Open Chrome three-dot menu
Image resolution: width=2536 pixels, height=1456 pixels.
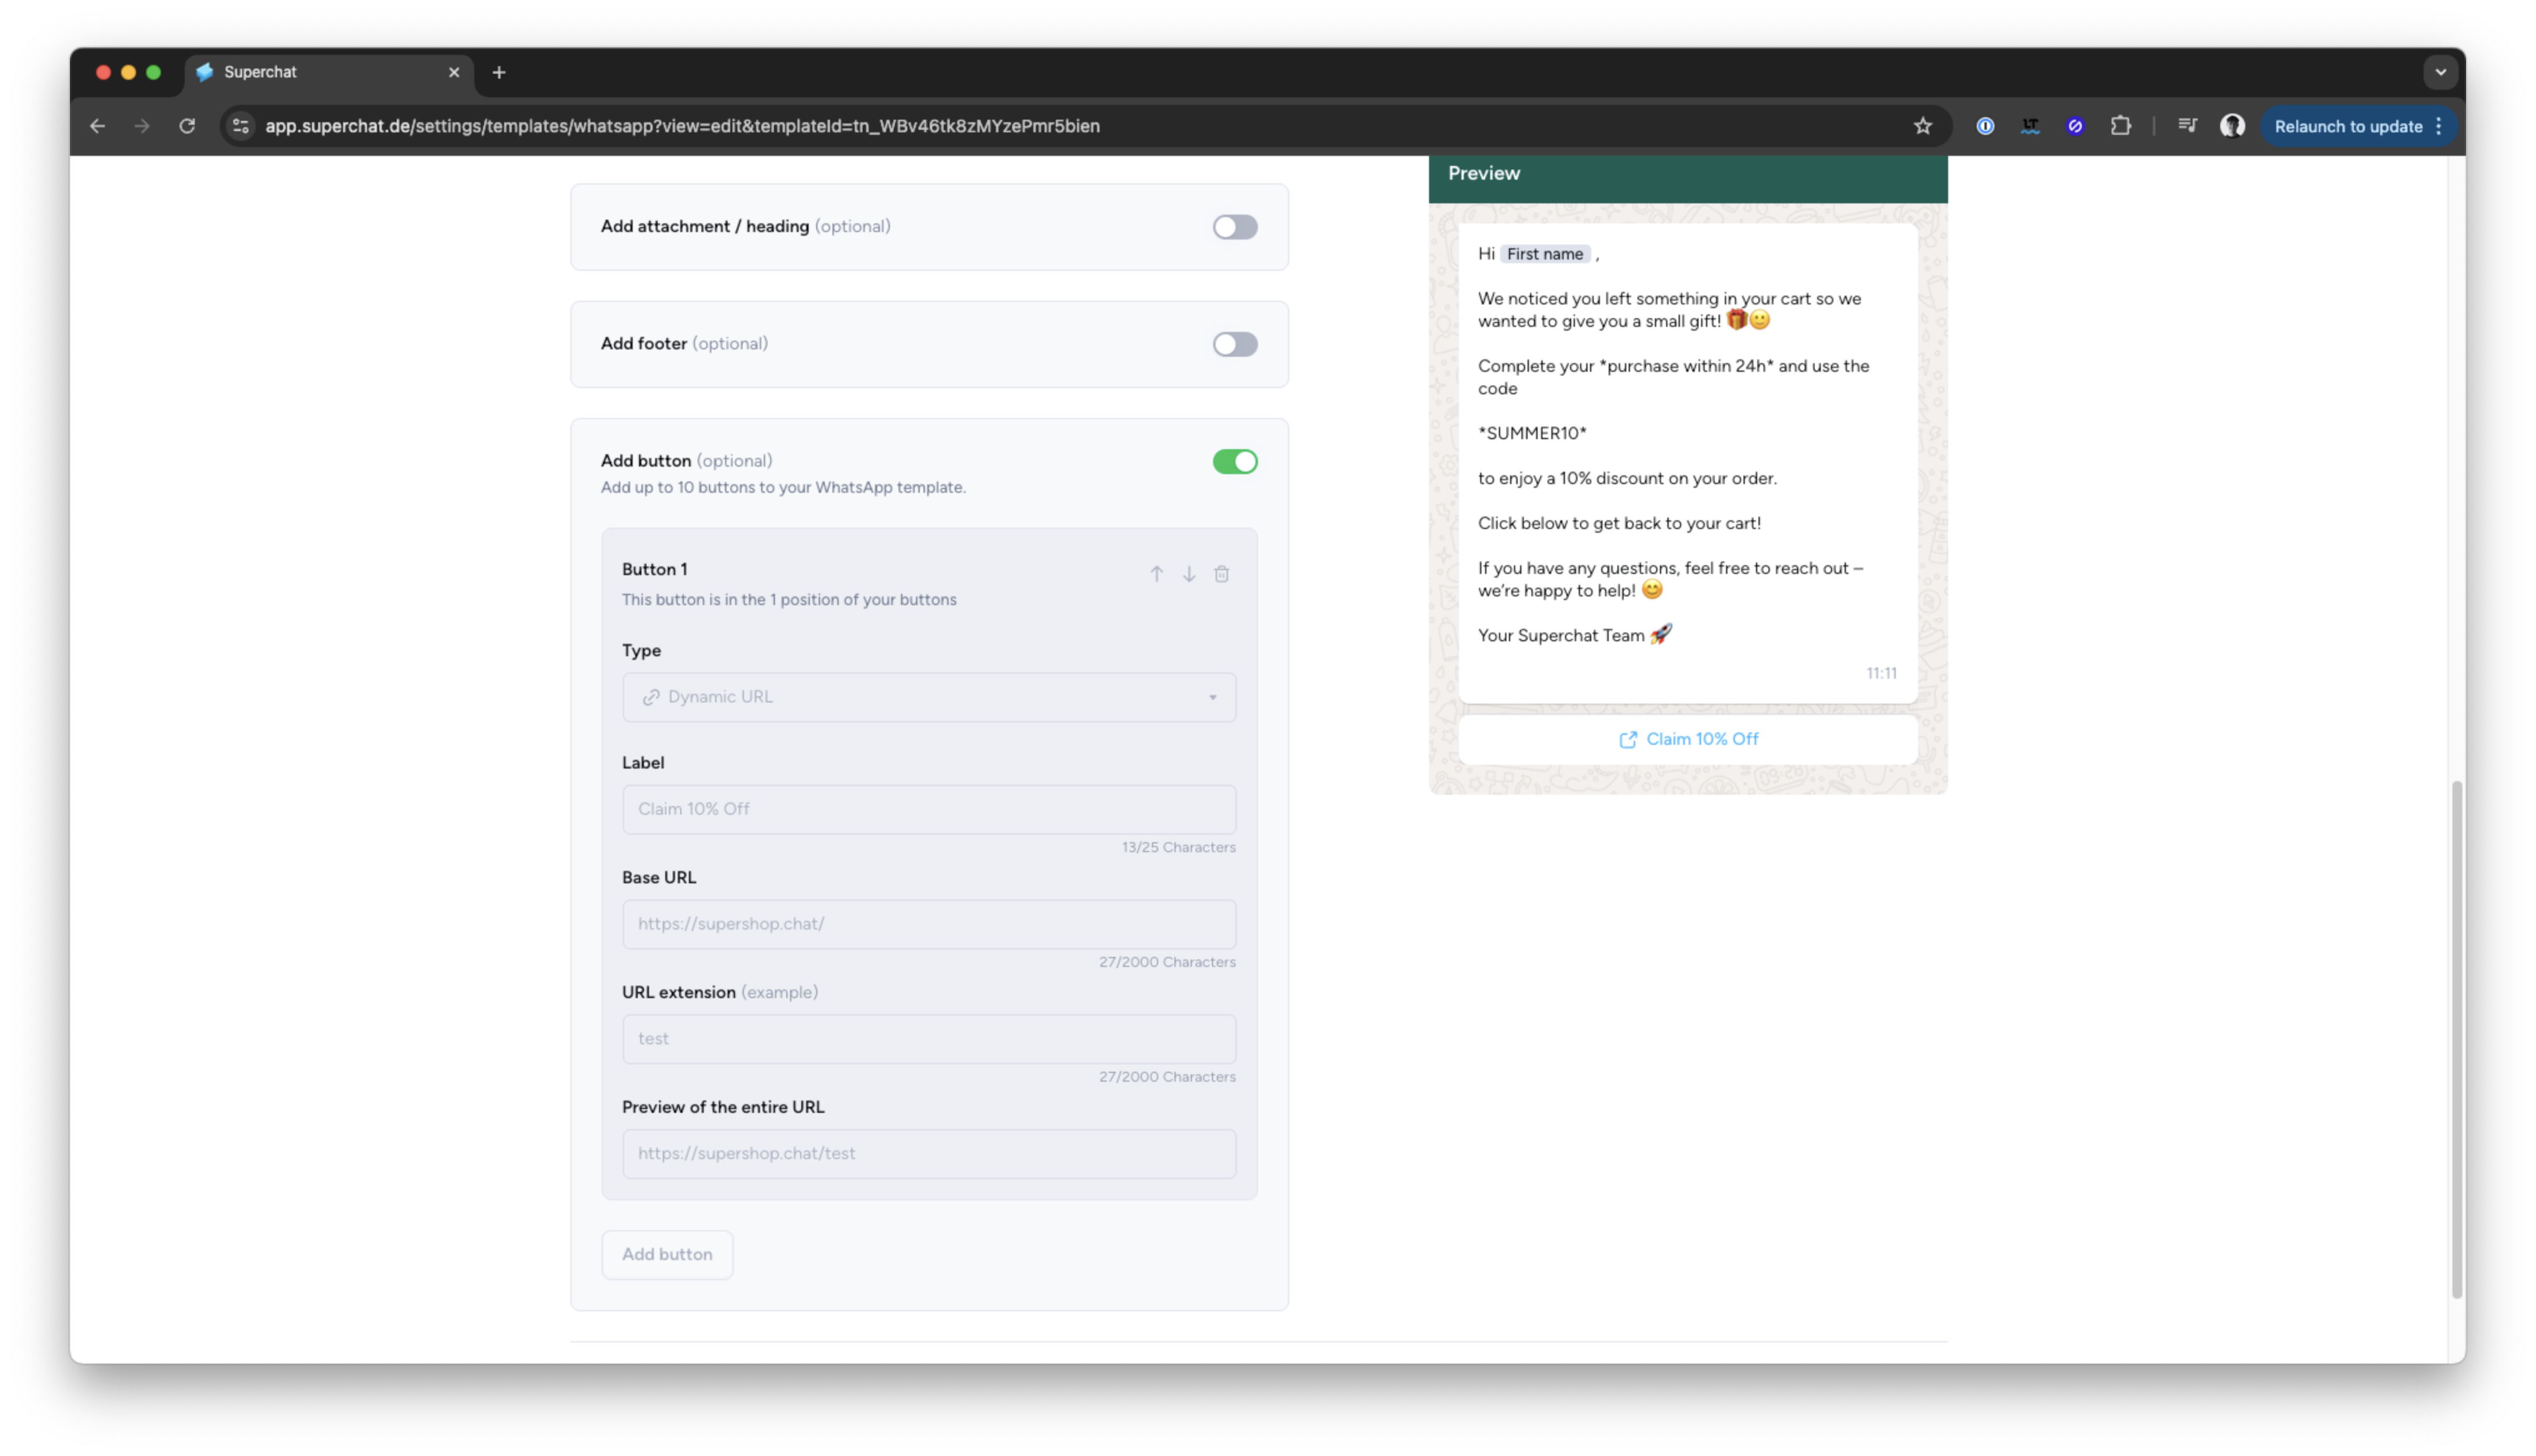click(2439, 126)
